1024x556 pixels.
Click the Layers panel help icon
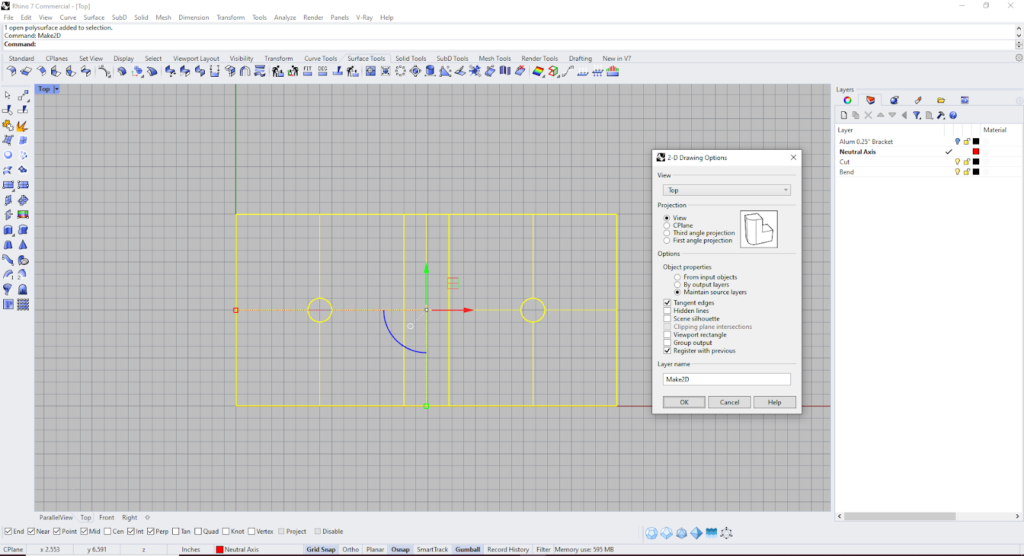953,115
